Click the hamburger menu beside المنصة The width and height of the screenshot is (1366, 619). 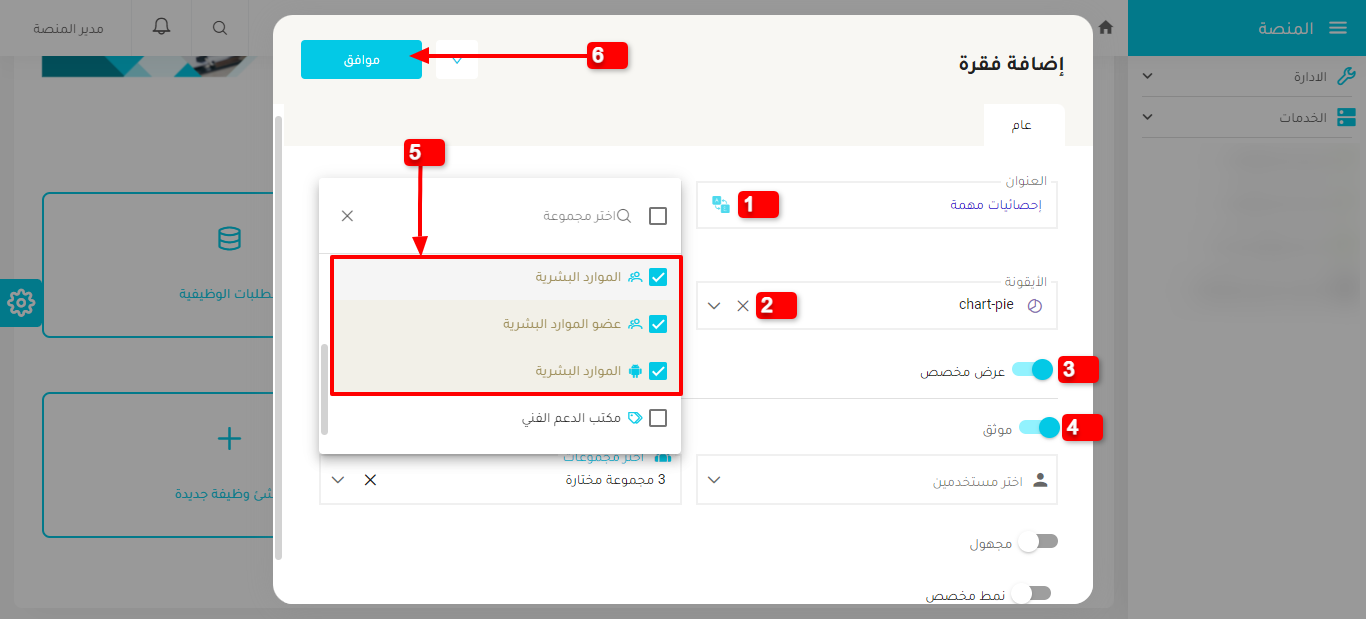1339,28
